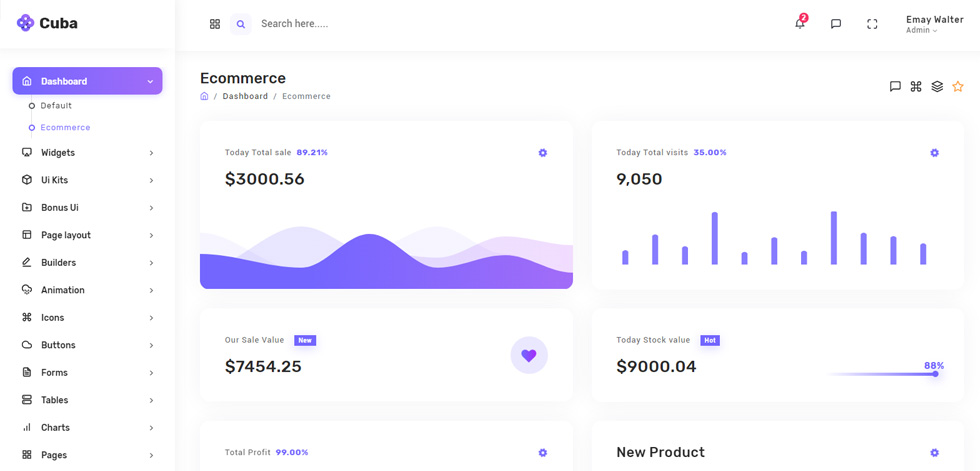Viewport: 980px width, 471px height.
Task: Click the $3000.56 sale amount
Action: [x=264, y=179]
